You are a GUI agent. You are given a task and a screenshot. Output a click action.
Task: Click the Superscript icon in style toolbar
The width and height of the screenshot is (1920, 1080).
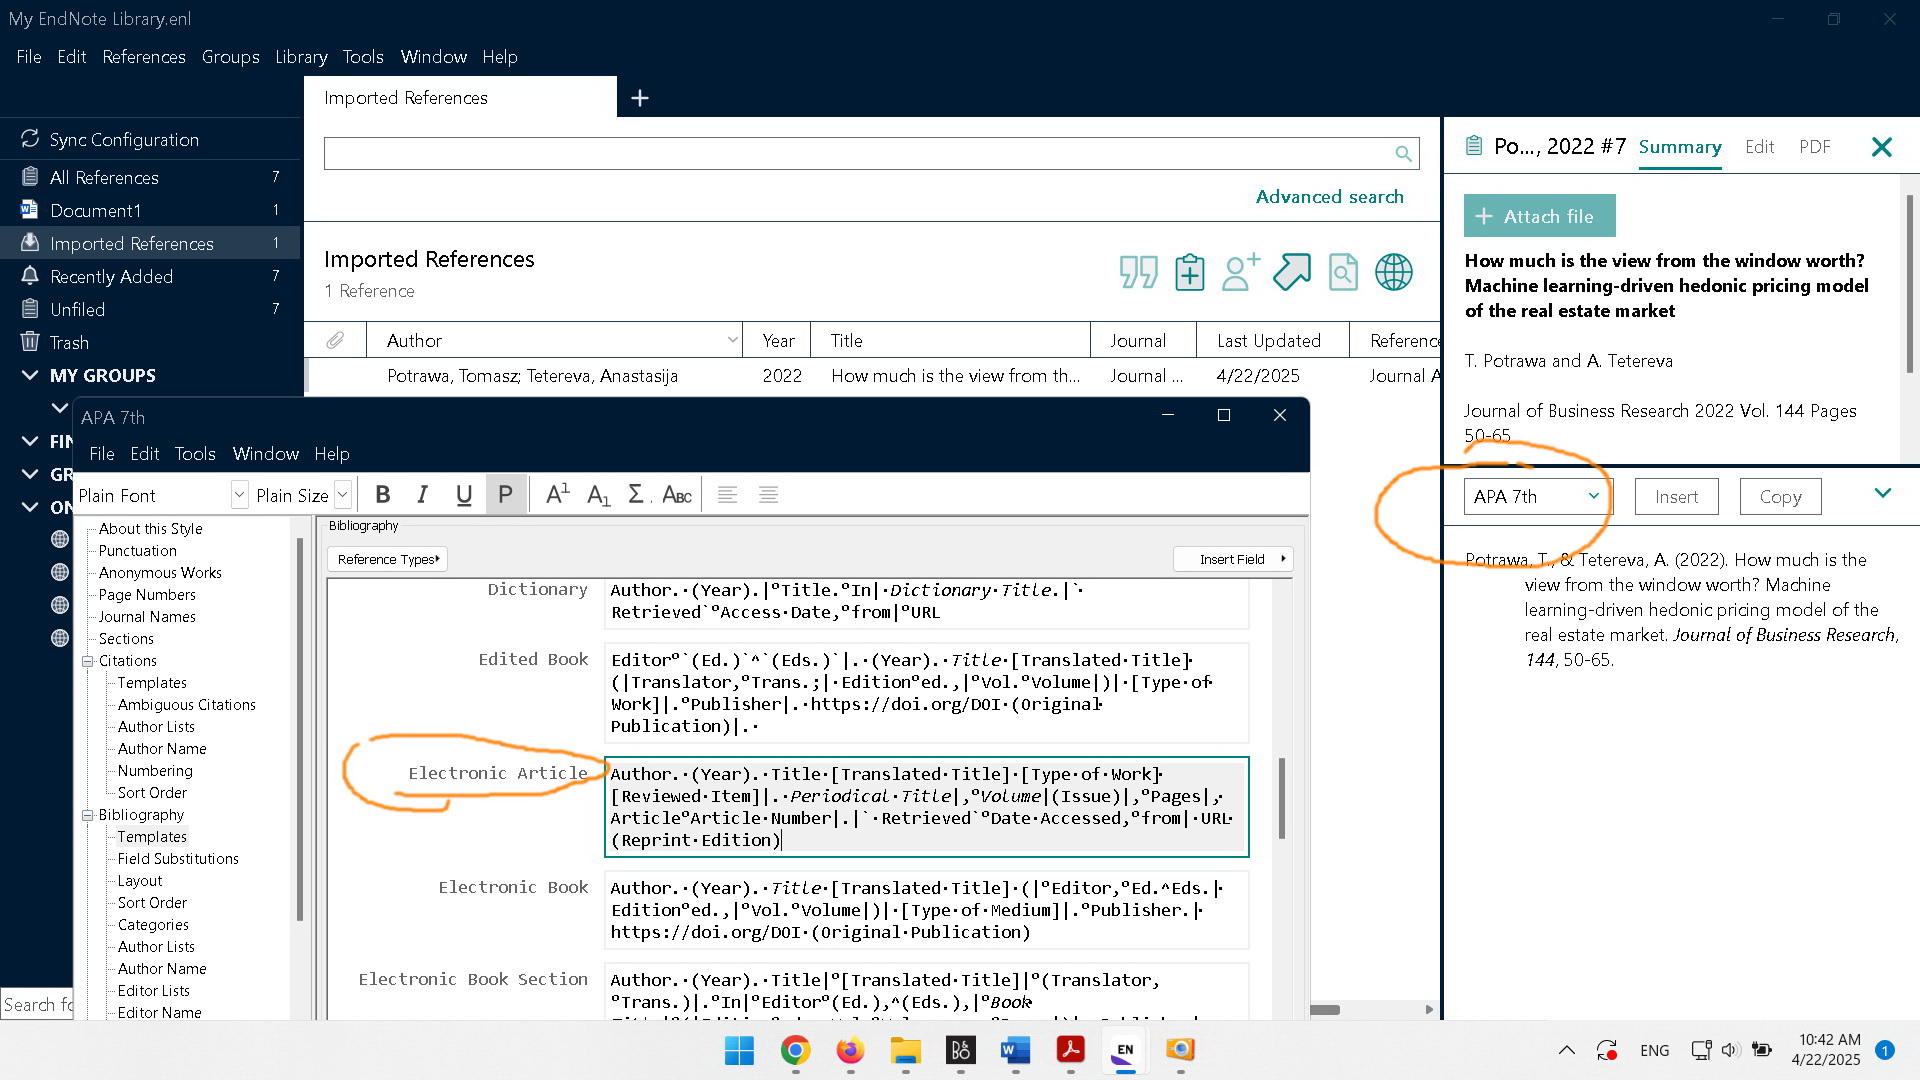point(557,495)
